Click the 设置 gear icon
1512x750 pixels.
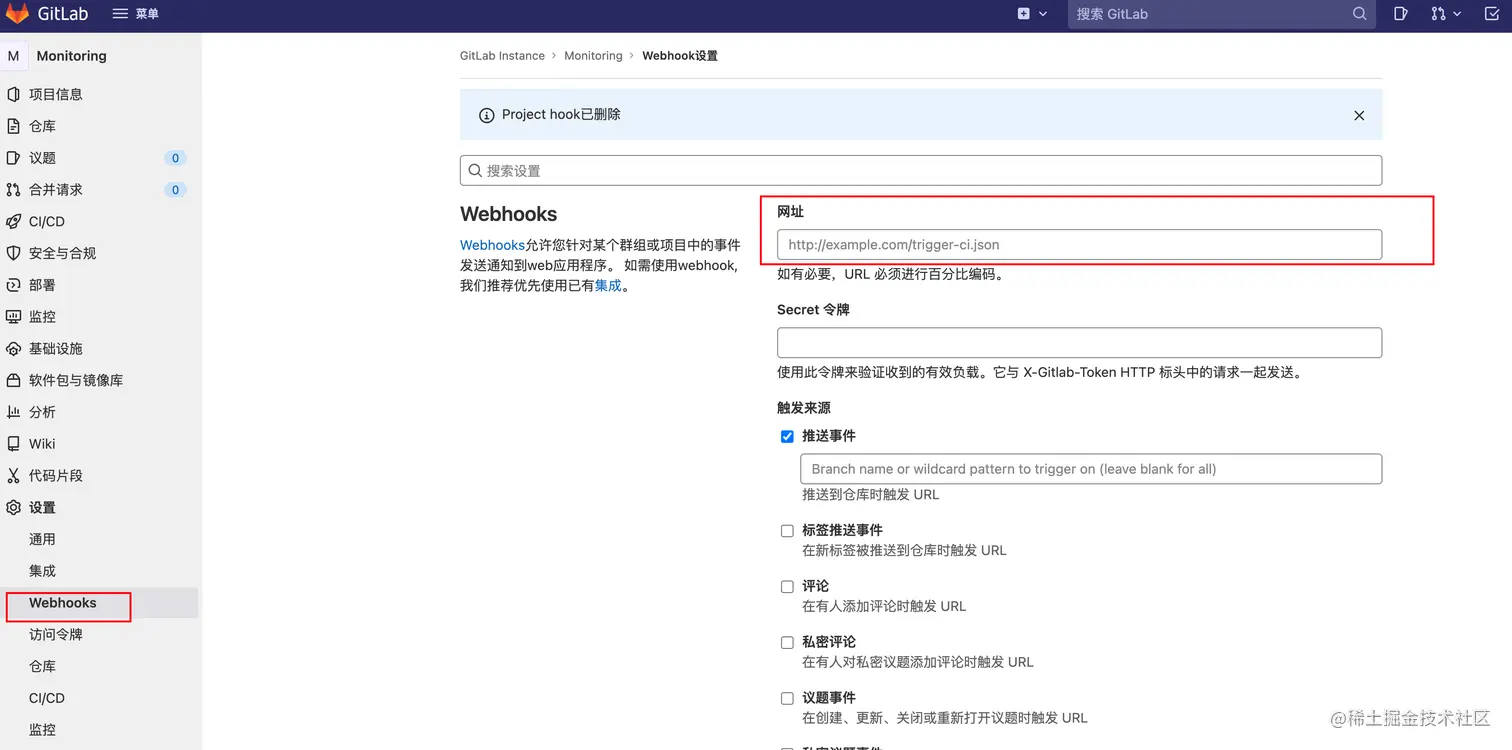[13, 508]
